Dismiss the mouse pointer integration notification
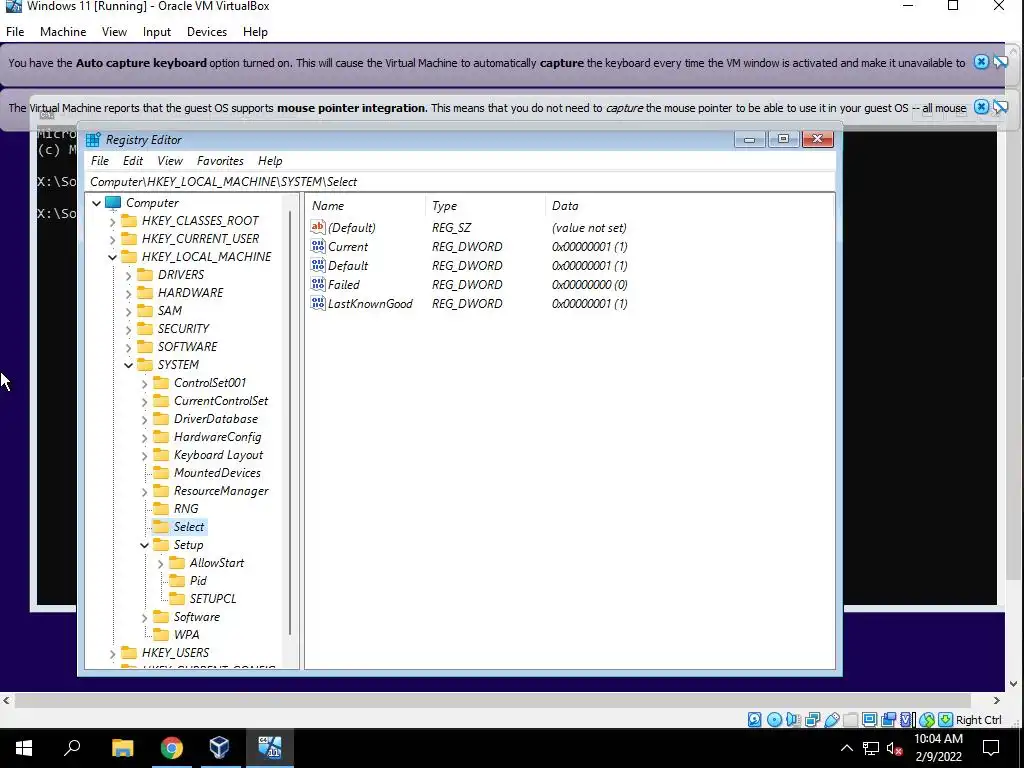 tap(981, 106)
